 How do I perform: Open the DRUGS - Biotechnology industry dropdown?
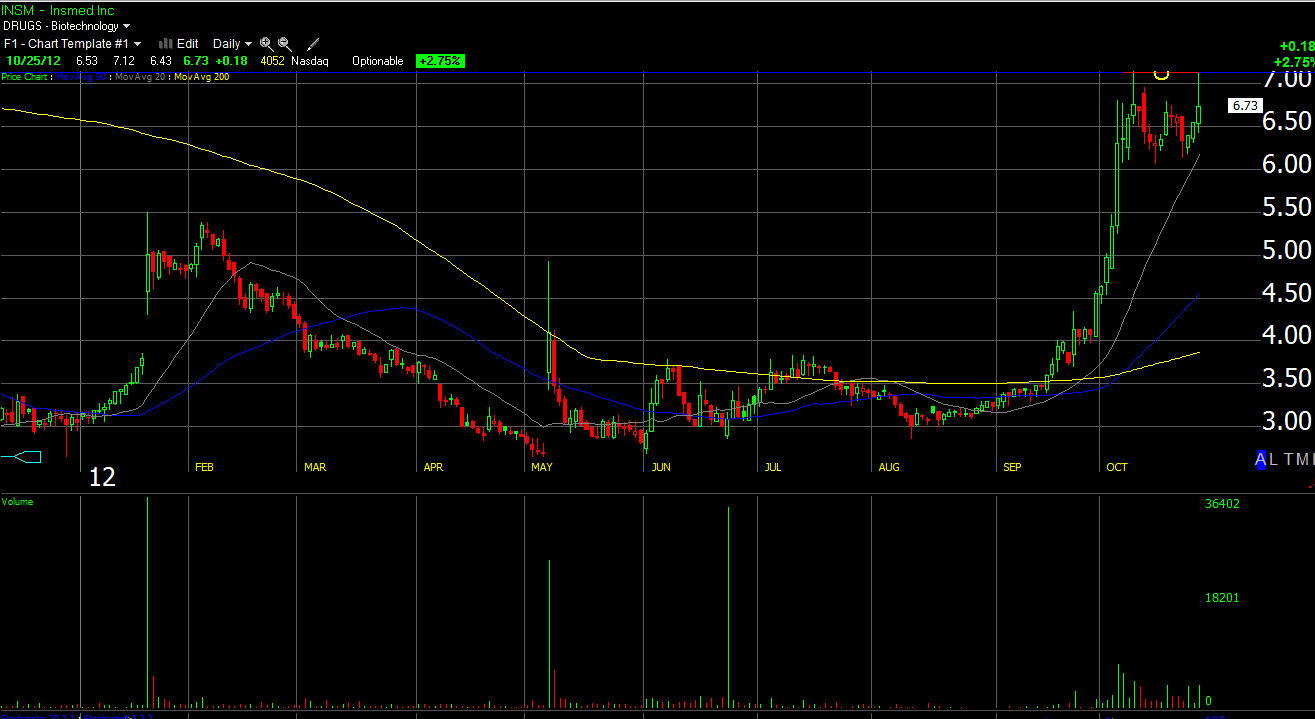pos(66,26)
